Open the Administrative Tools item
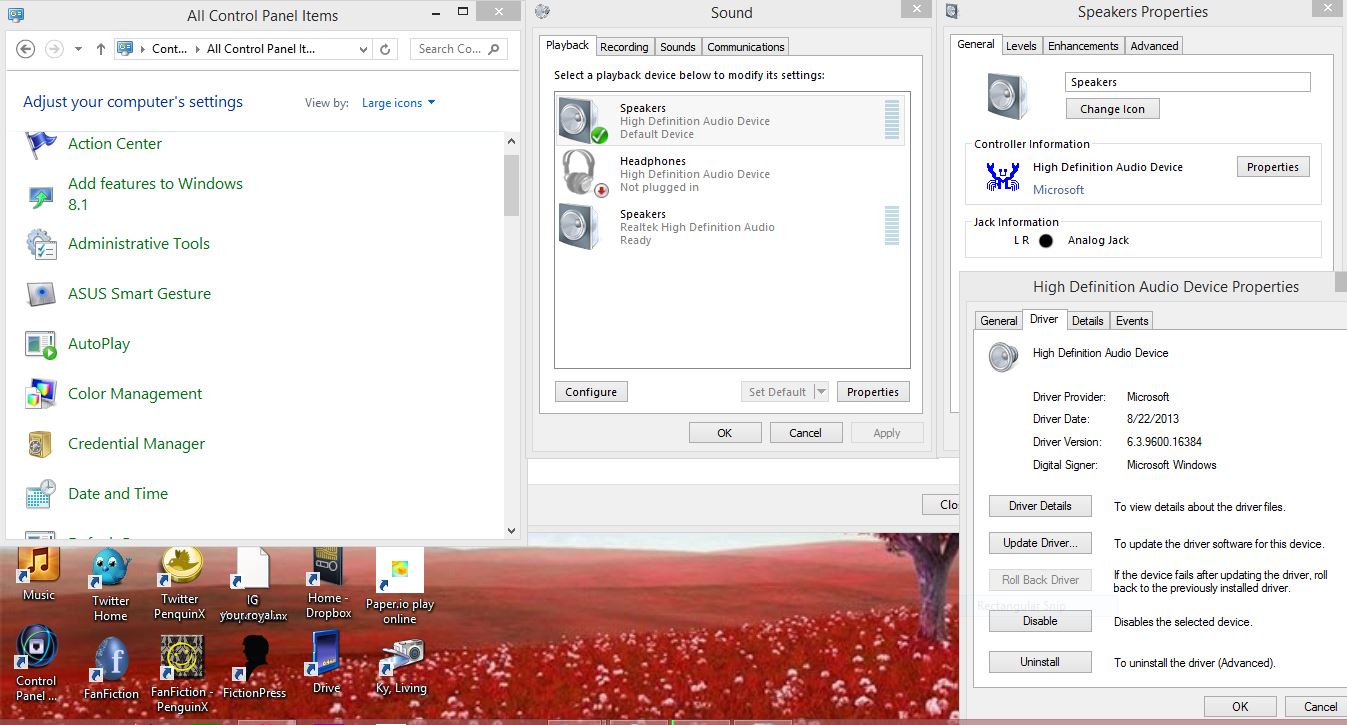 click(x=138, y=244)
